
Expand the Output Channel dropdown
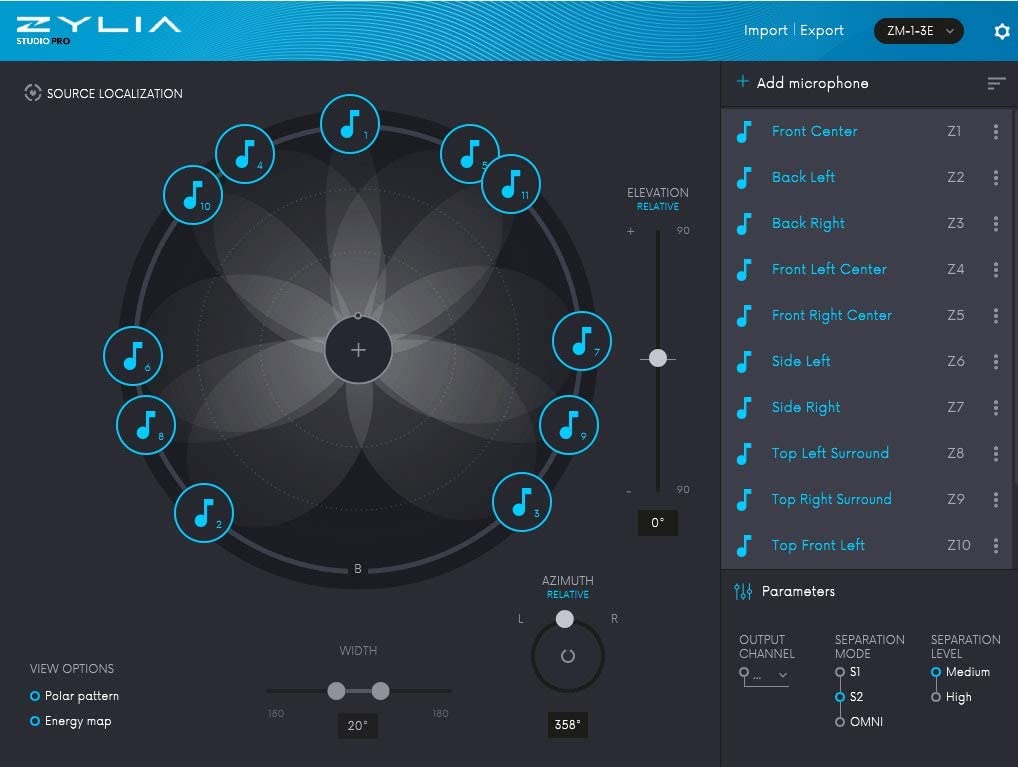766,675
